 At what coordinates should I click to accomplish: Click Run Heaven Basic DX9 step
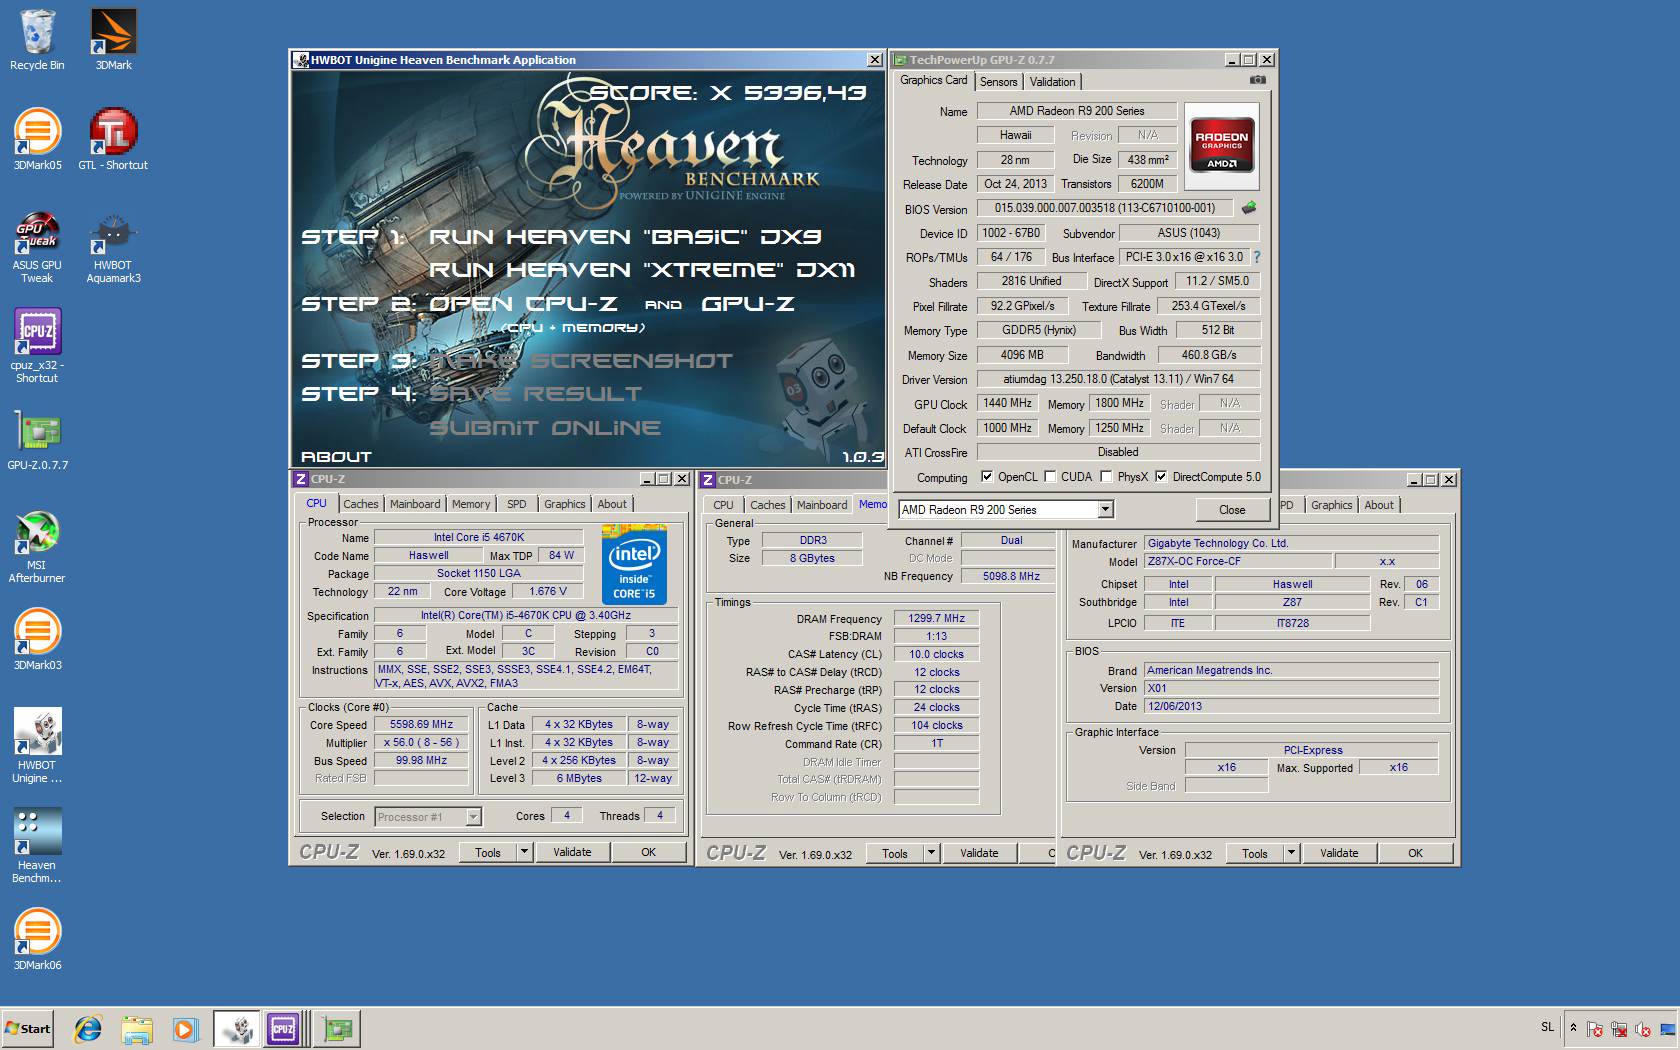point(625,237)
